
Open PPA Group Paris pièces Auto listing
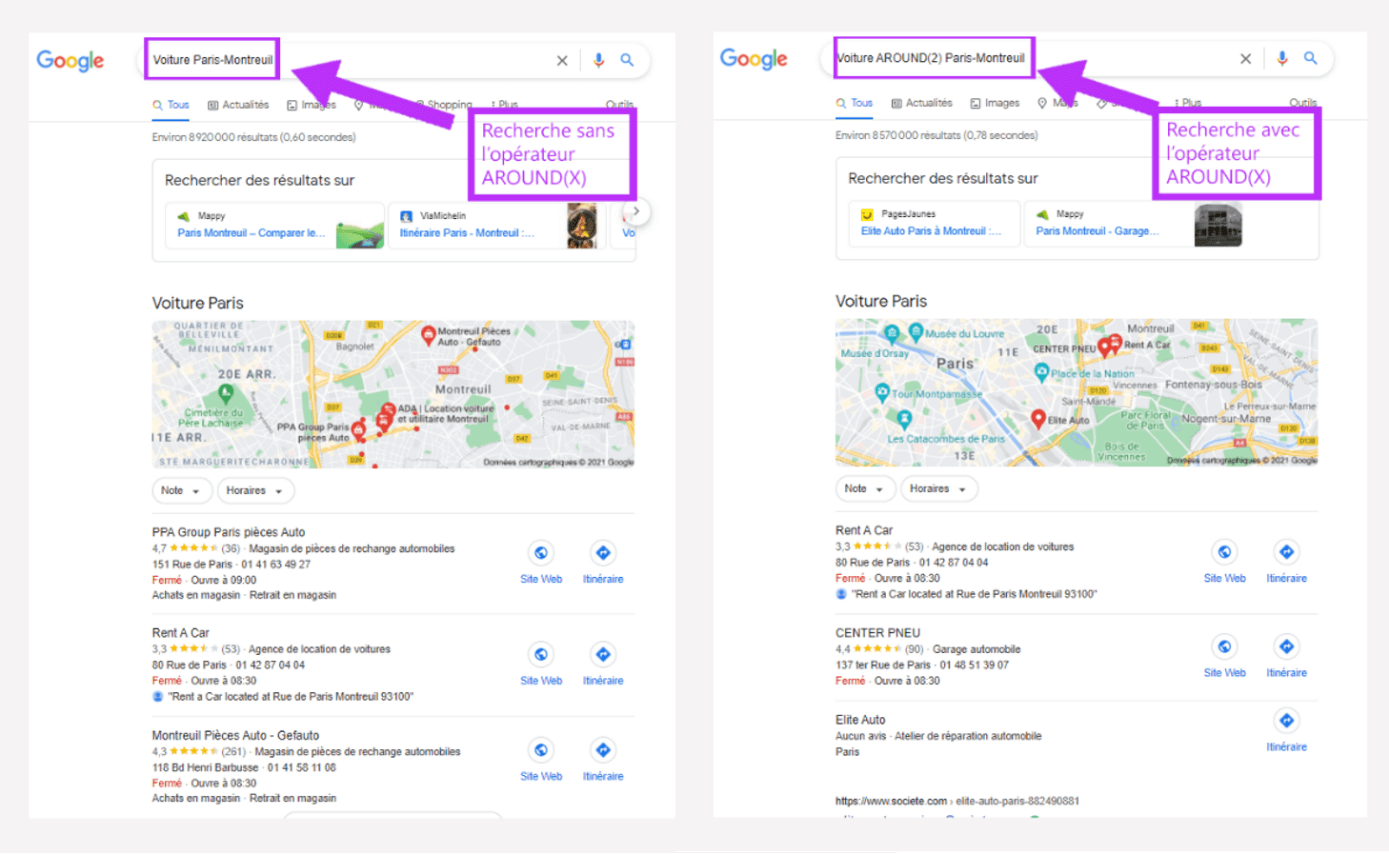tap(229, 532)
